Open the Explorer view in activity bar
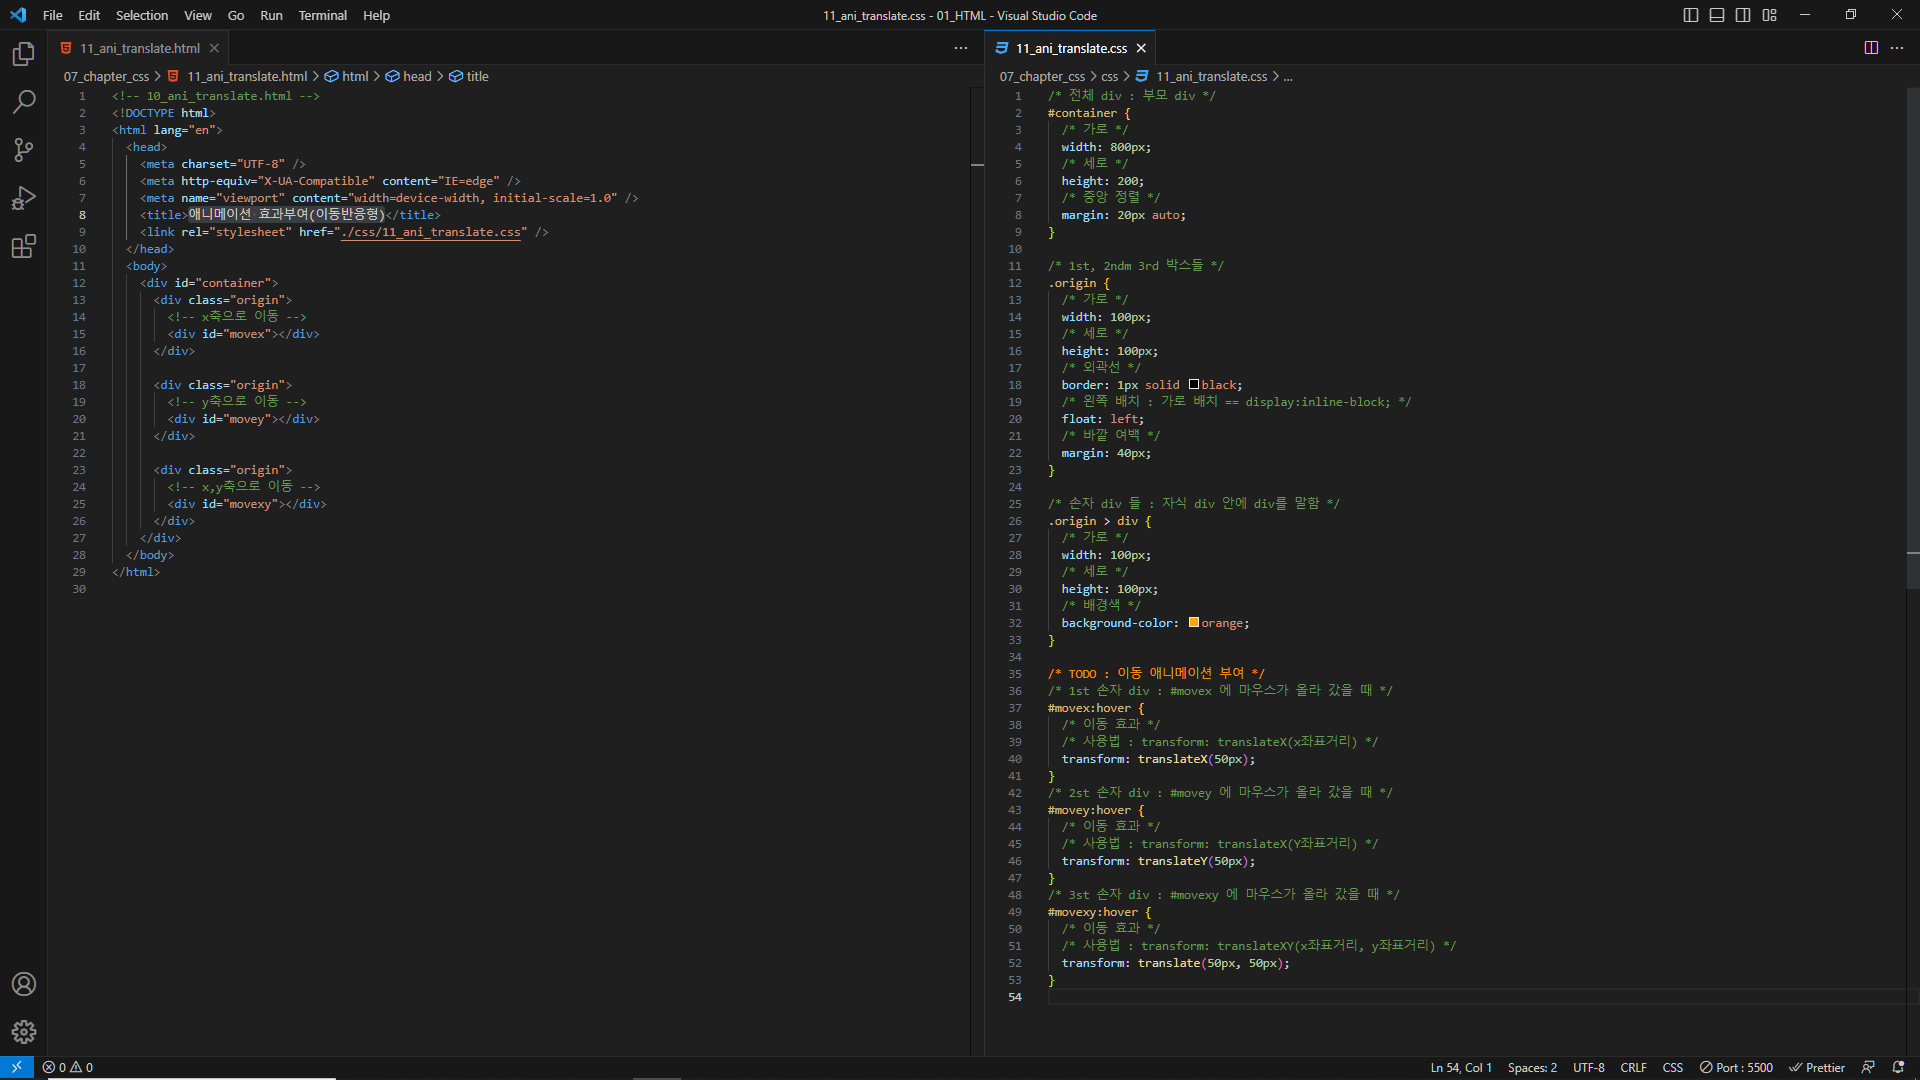Viewport: 1920px width, 1080px height. point(24,54)
